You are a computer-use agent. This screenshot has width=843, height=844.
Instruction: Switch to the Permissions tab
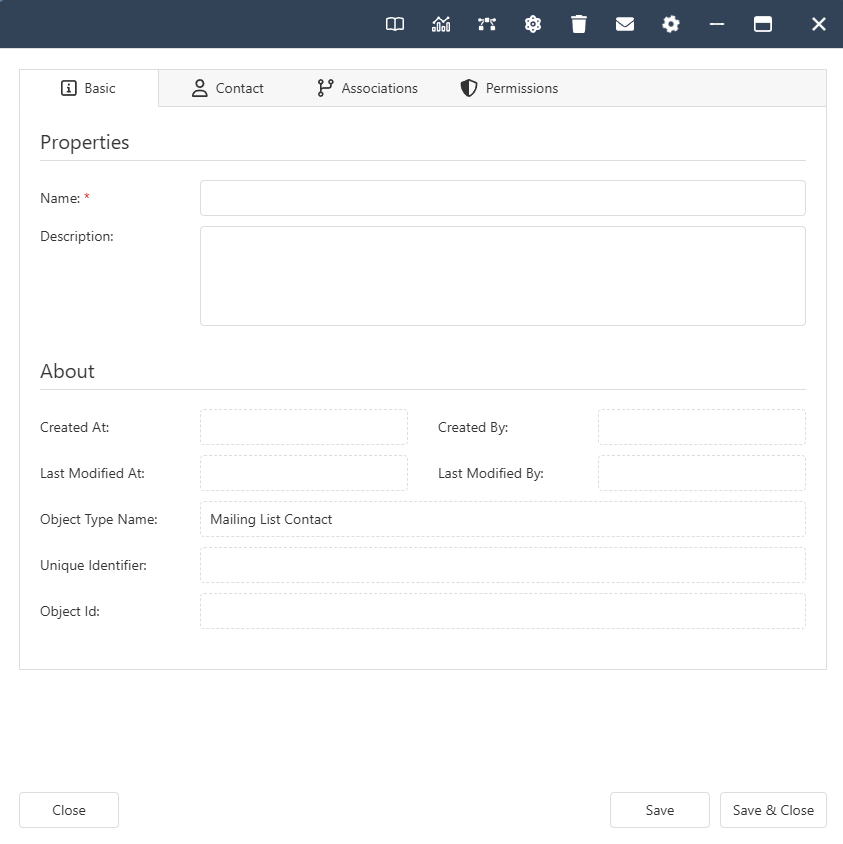(x=520, y=88)
